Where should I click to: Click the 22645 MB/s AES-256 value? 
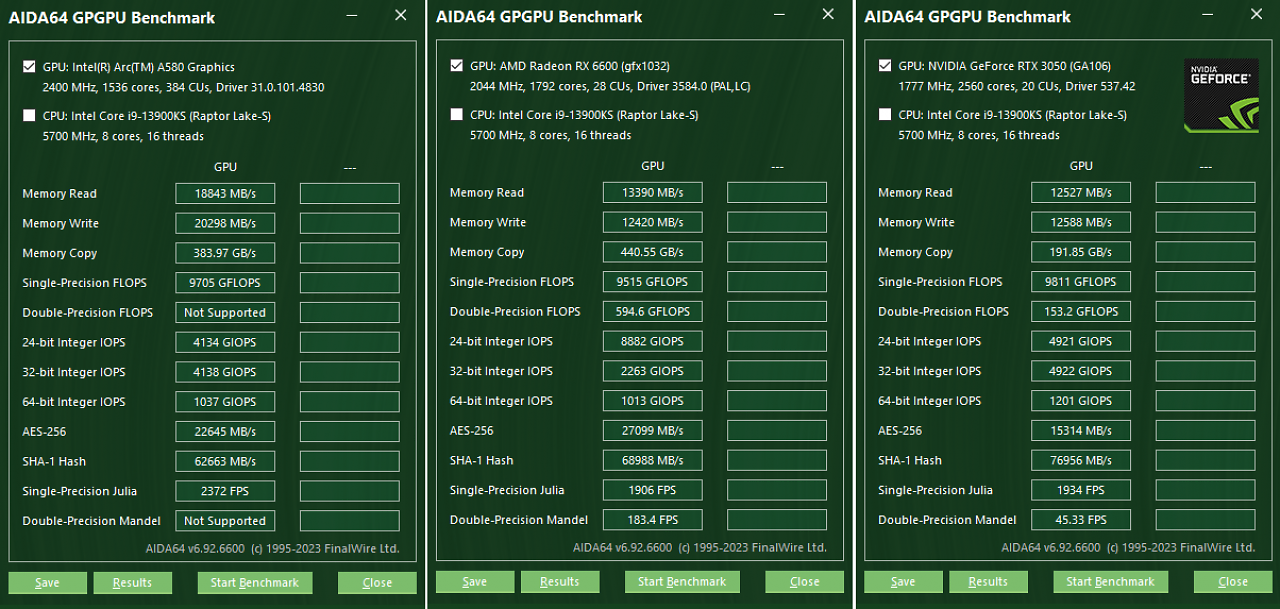pos(225,432)
